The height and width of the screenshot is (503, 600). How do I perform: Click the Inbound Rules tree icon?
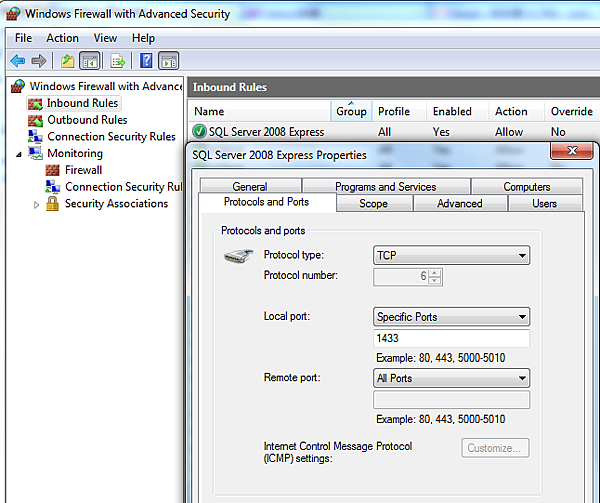35,103
